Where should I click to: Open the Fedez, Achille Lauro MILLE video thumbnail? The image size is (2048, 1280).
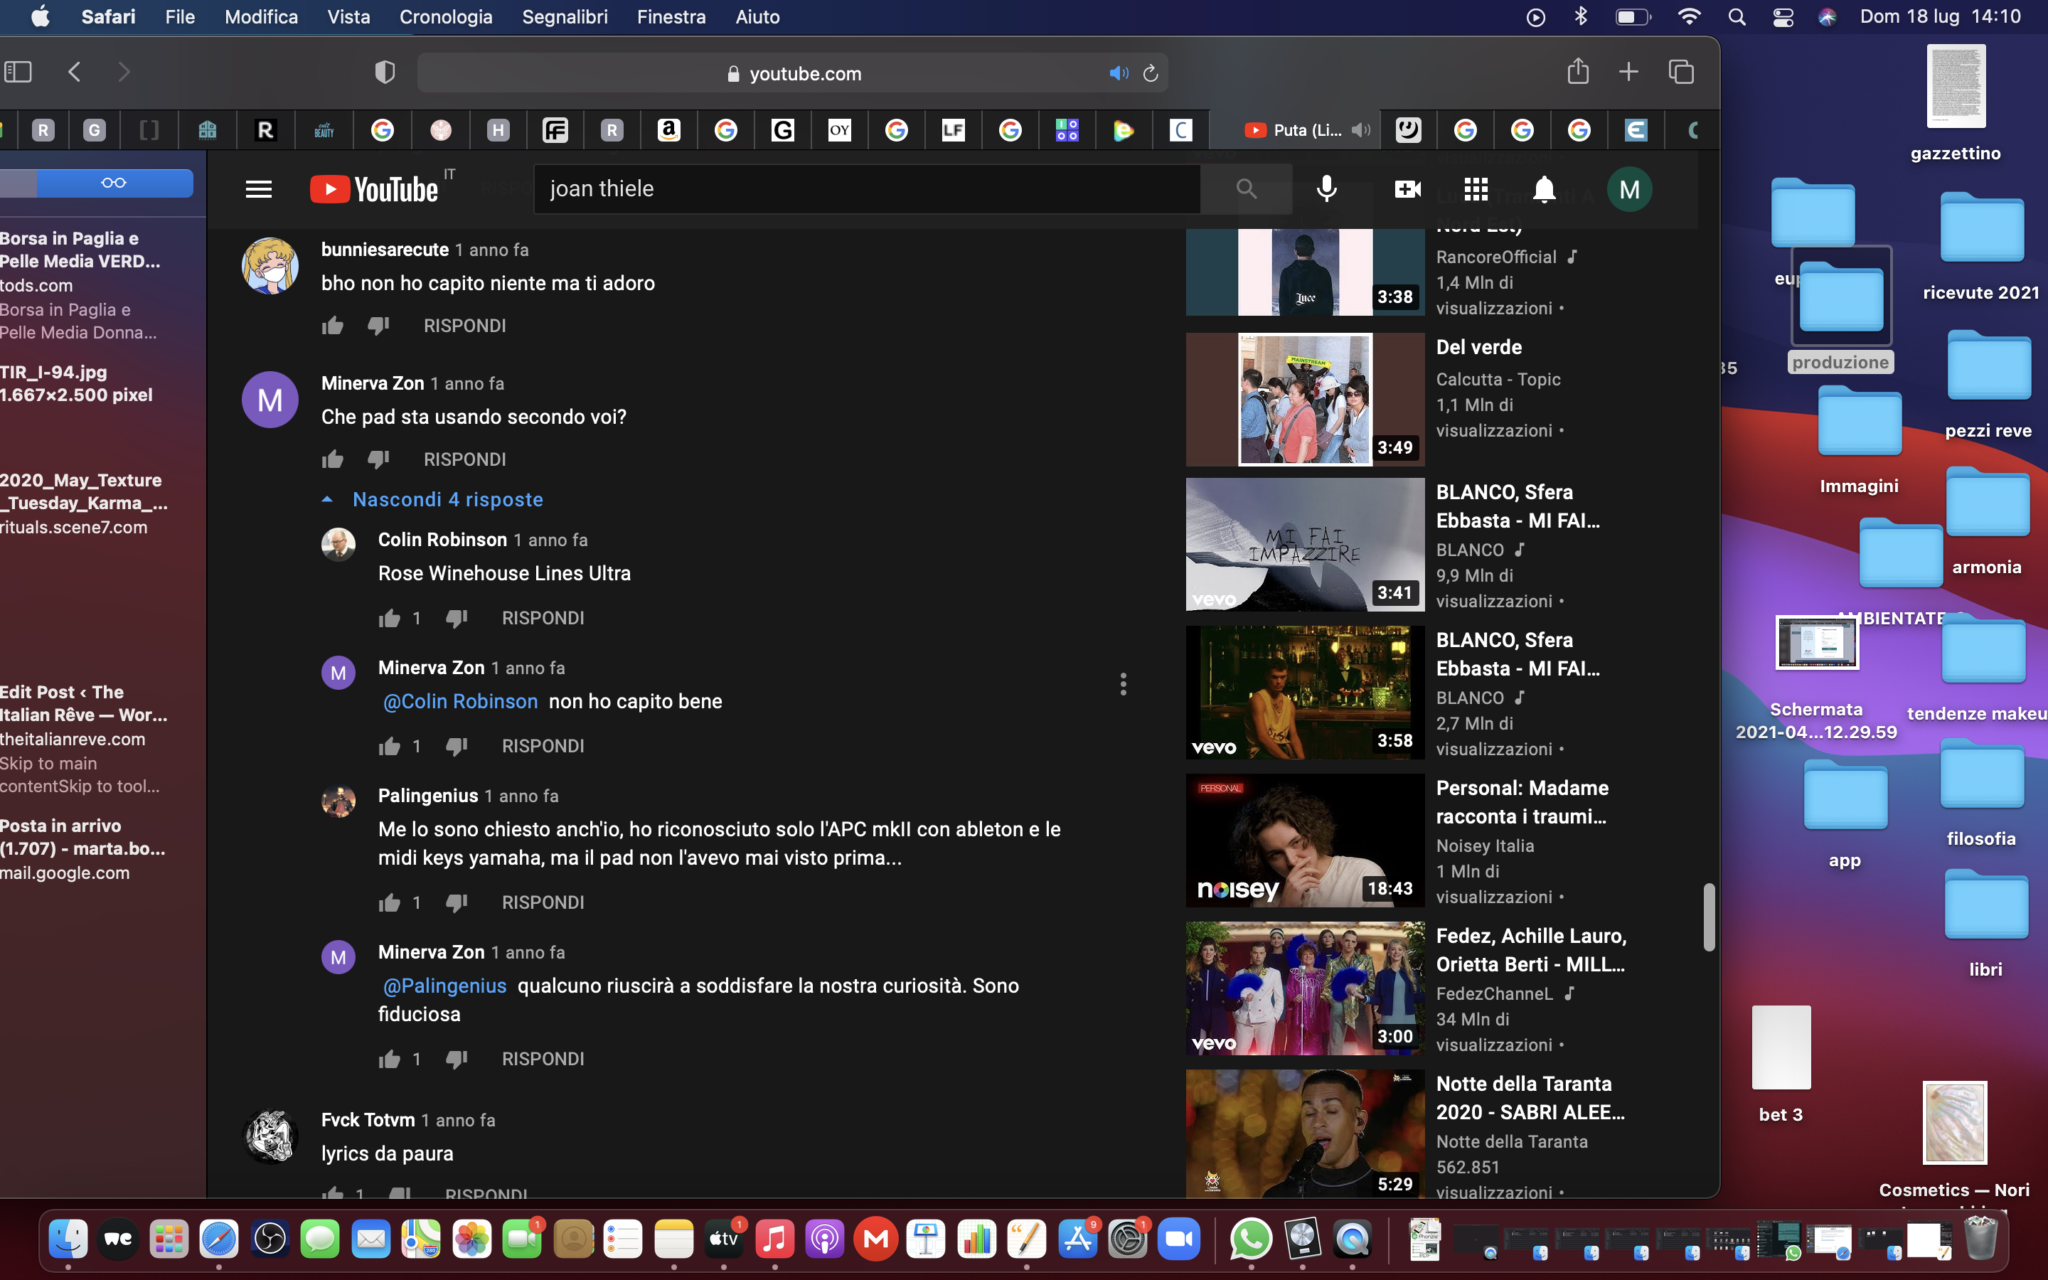(x=1305, y=988)
